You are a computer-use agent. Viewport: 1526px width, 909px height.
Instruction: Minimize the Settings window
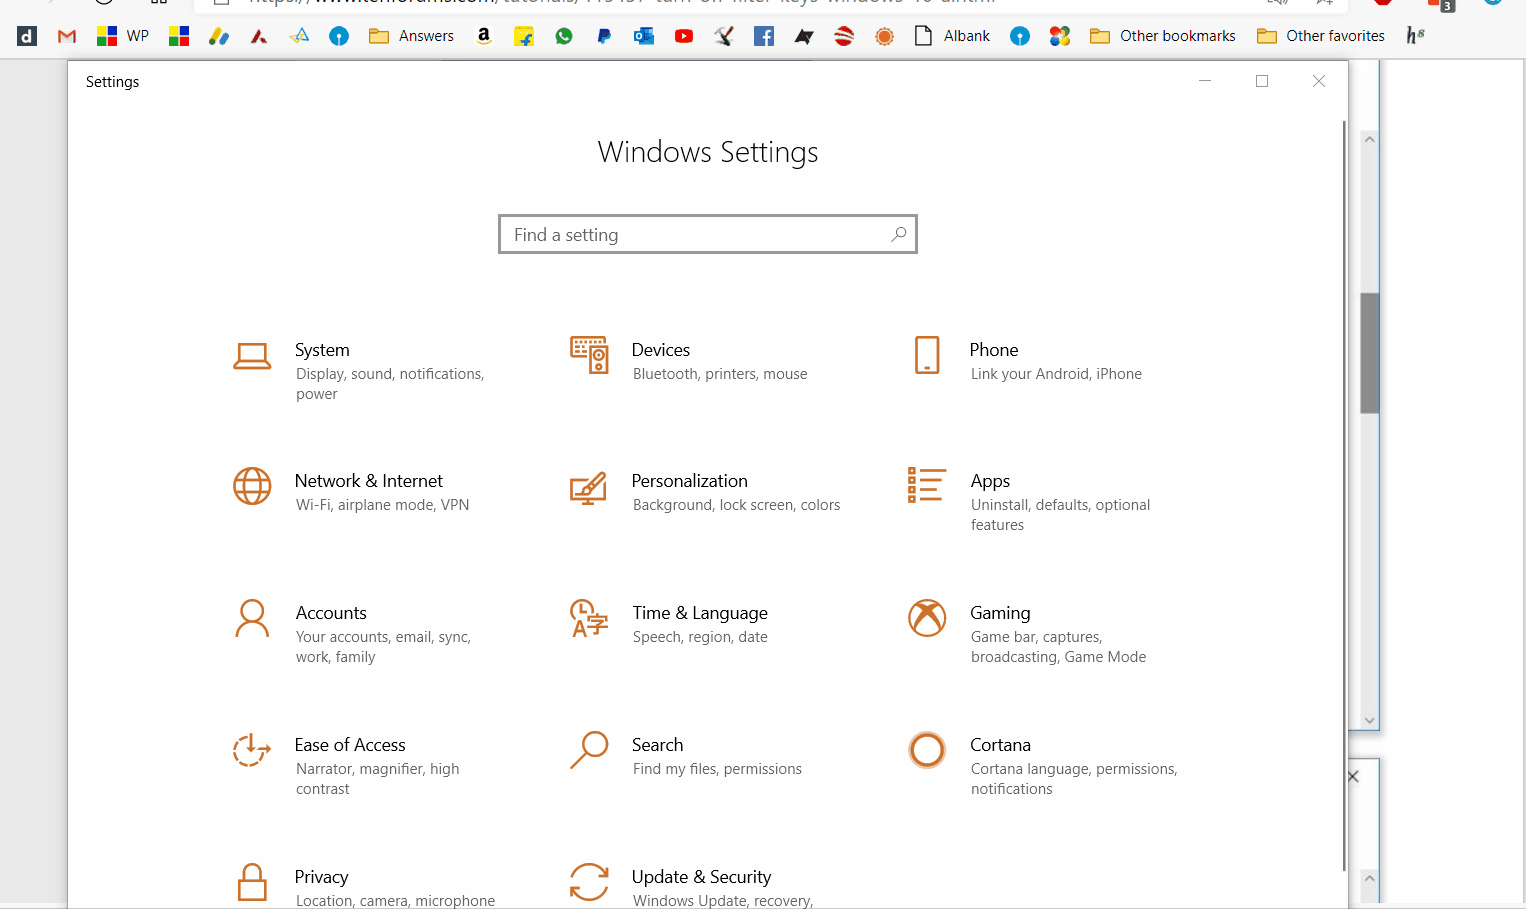click(1205, 81)
